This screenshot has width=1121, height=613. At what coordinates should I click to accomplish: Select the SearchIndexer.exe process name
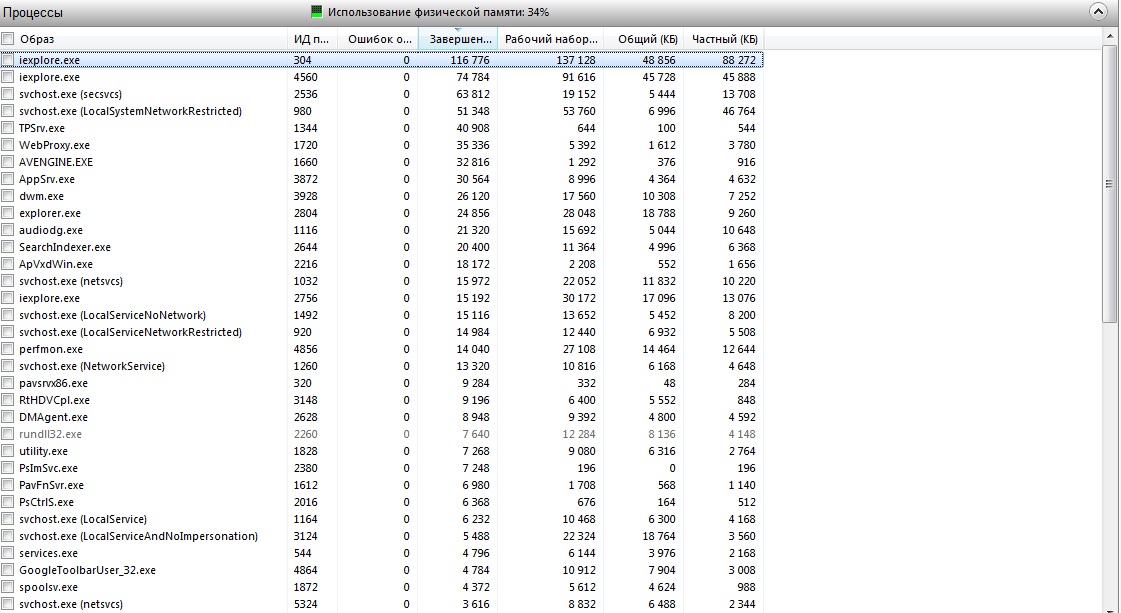64,247
